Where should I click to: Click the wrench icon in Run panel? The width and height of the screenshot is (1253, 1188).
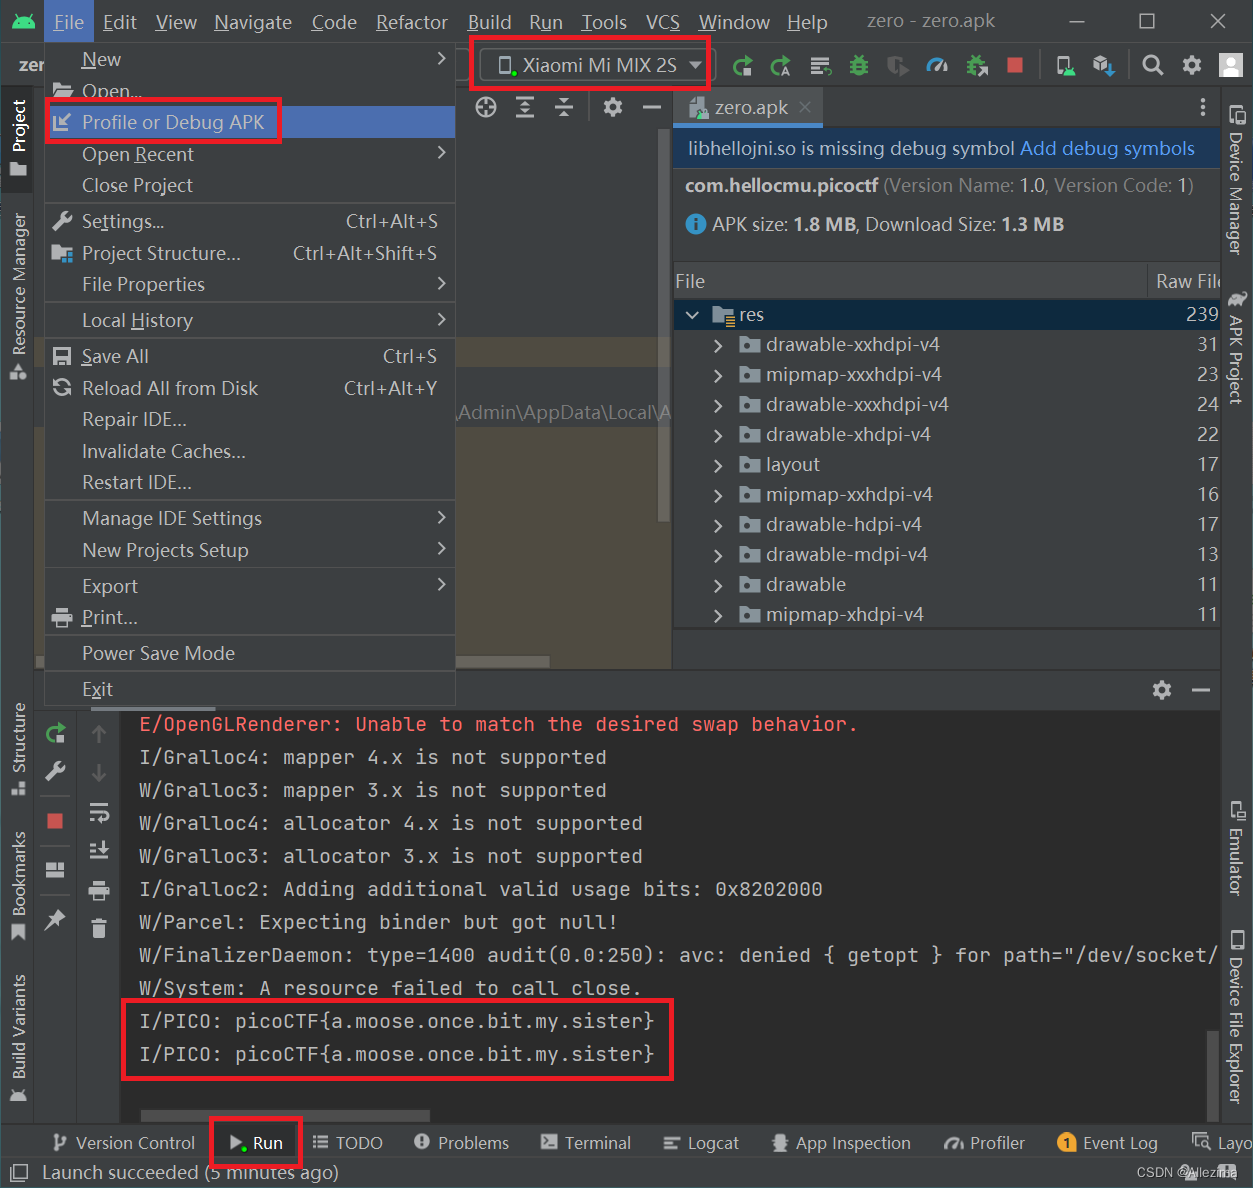[x=56, y=771]
